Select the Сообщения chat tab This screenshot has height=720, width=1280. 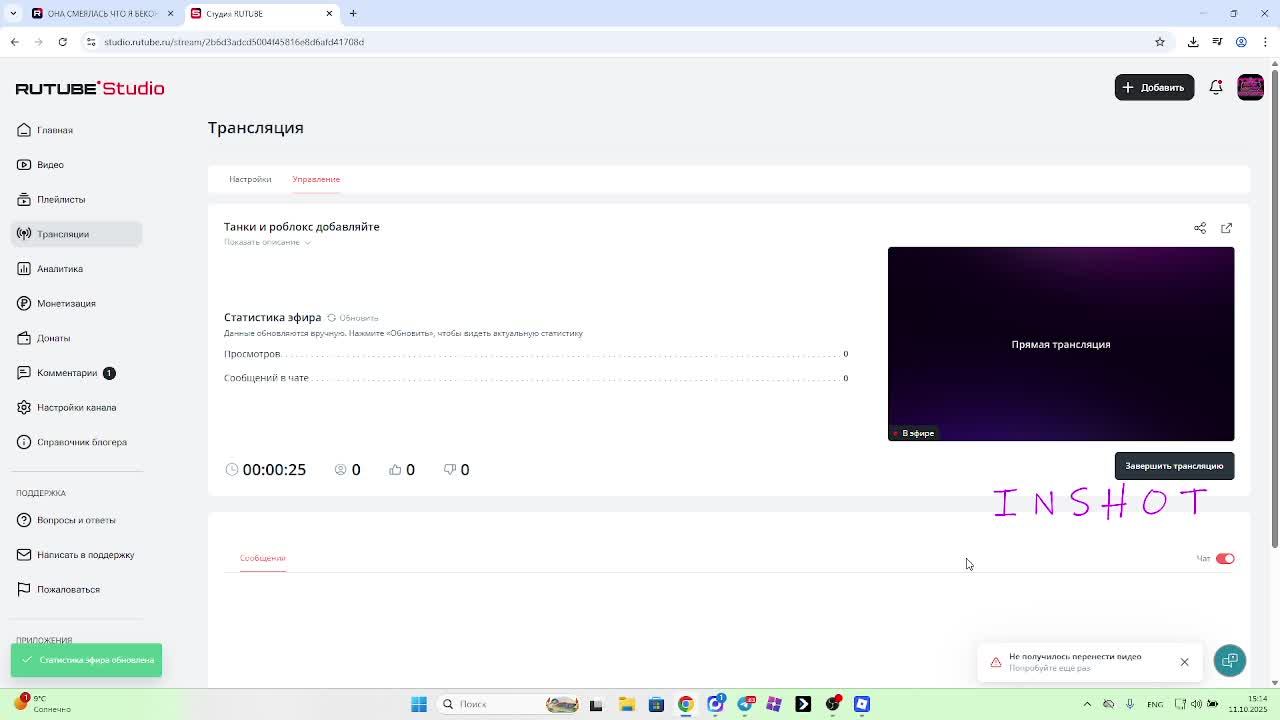tap(263, 558)
